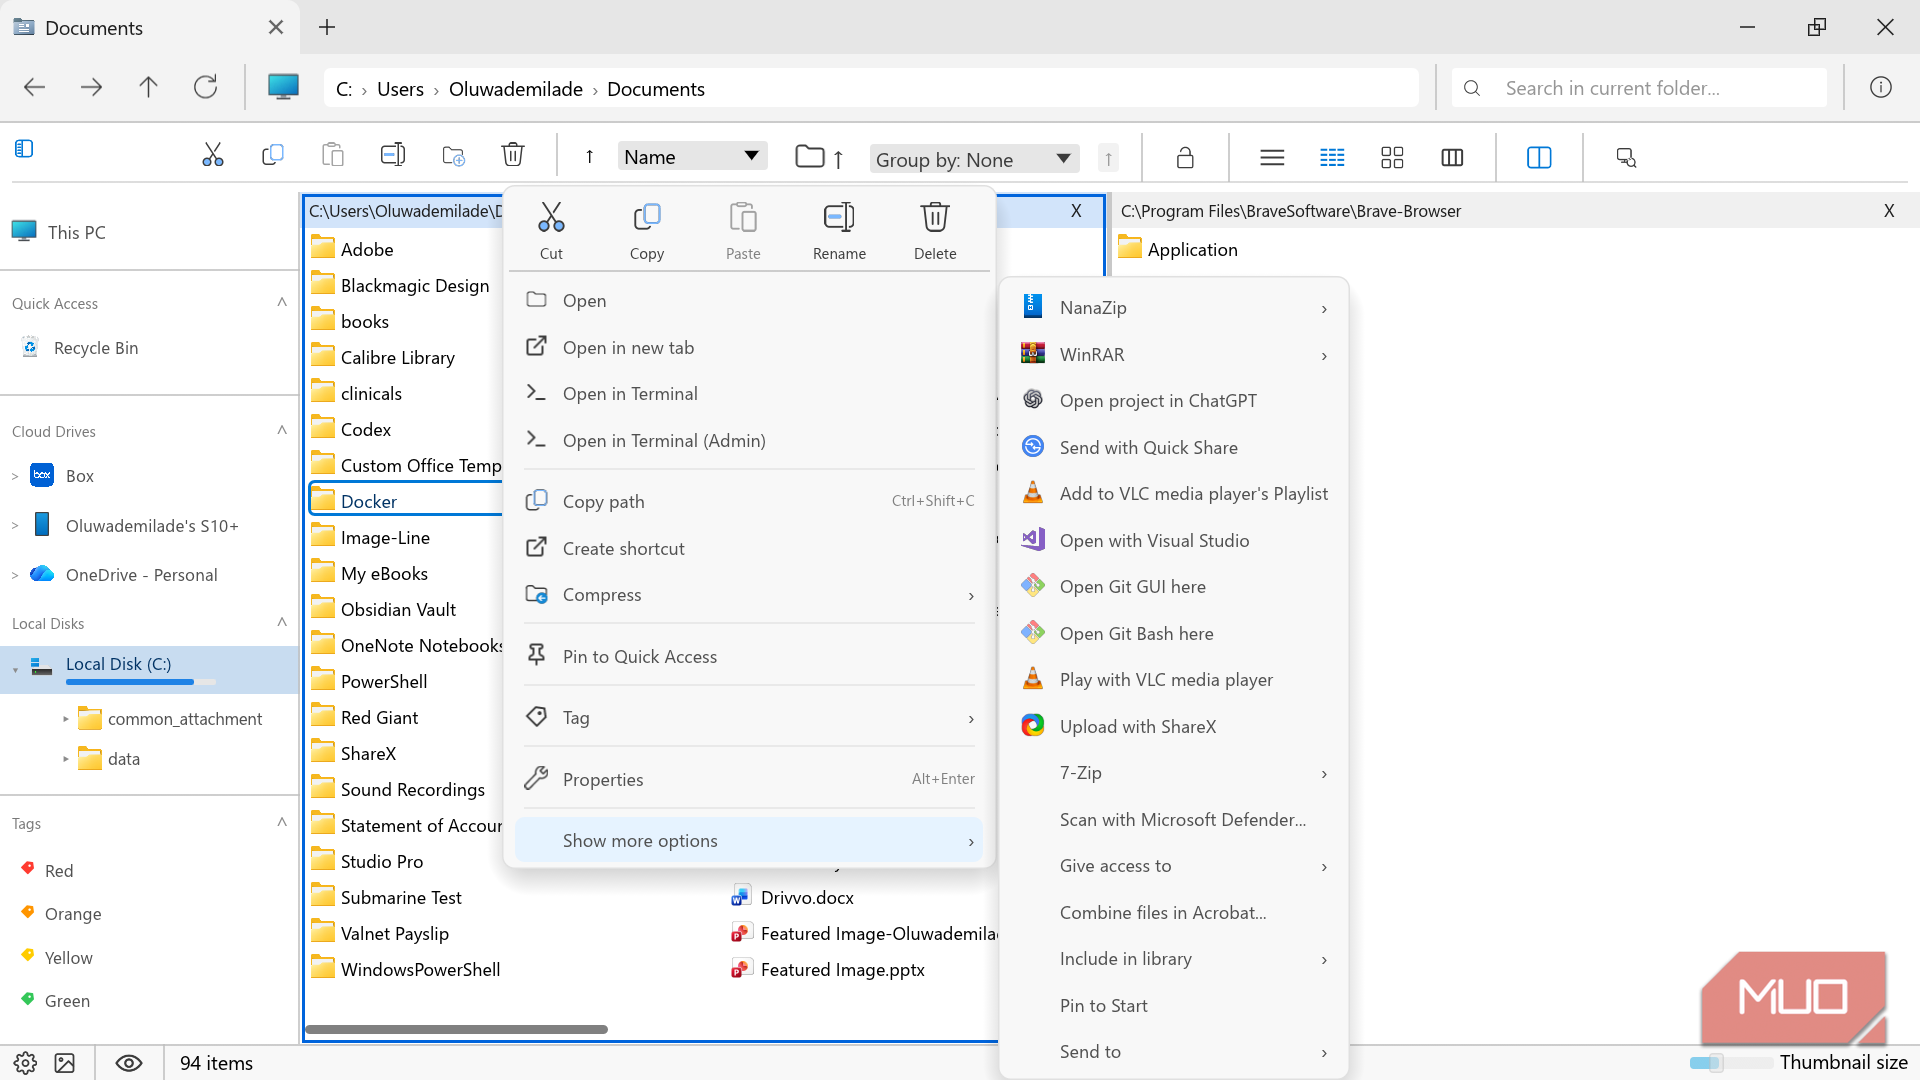This screenshot has height=1080, width=1920.
Task: Add a new tab with plus button
Action: point(327,27)
